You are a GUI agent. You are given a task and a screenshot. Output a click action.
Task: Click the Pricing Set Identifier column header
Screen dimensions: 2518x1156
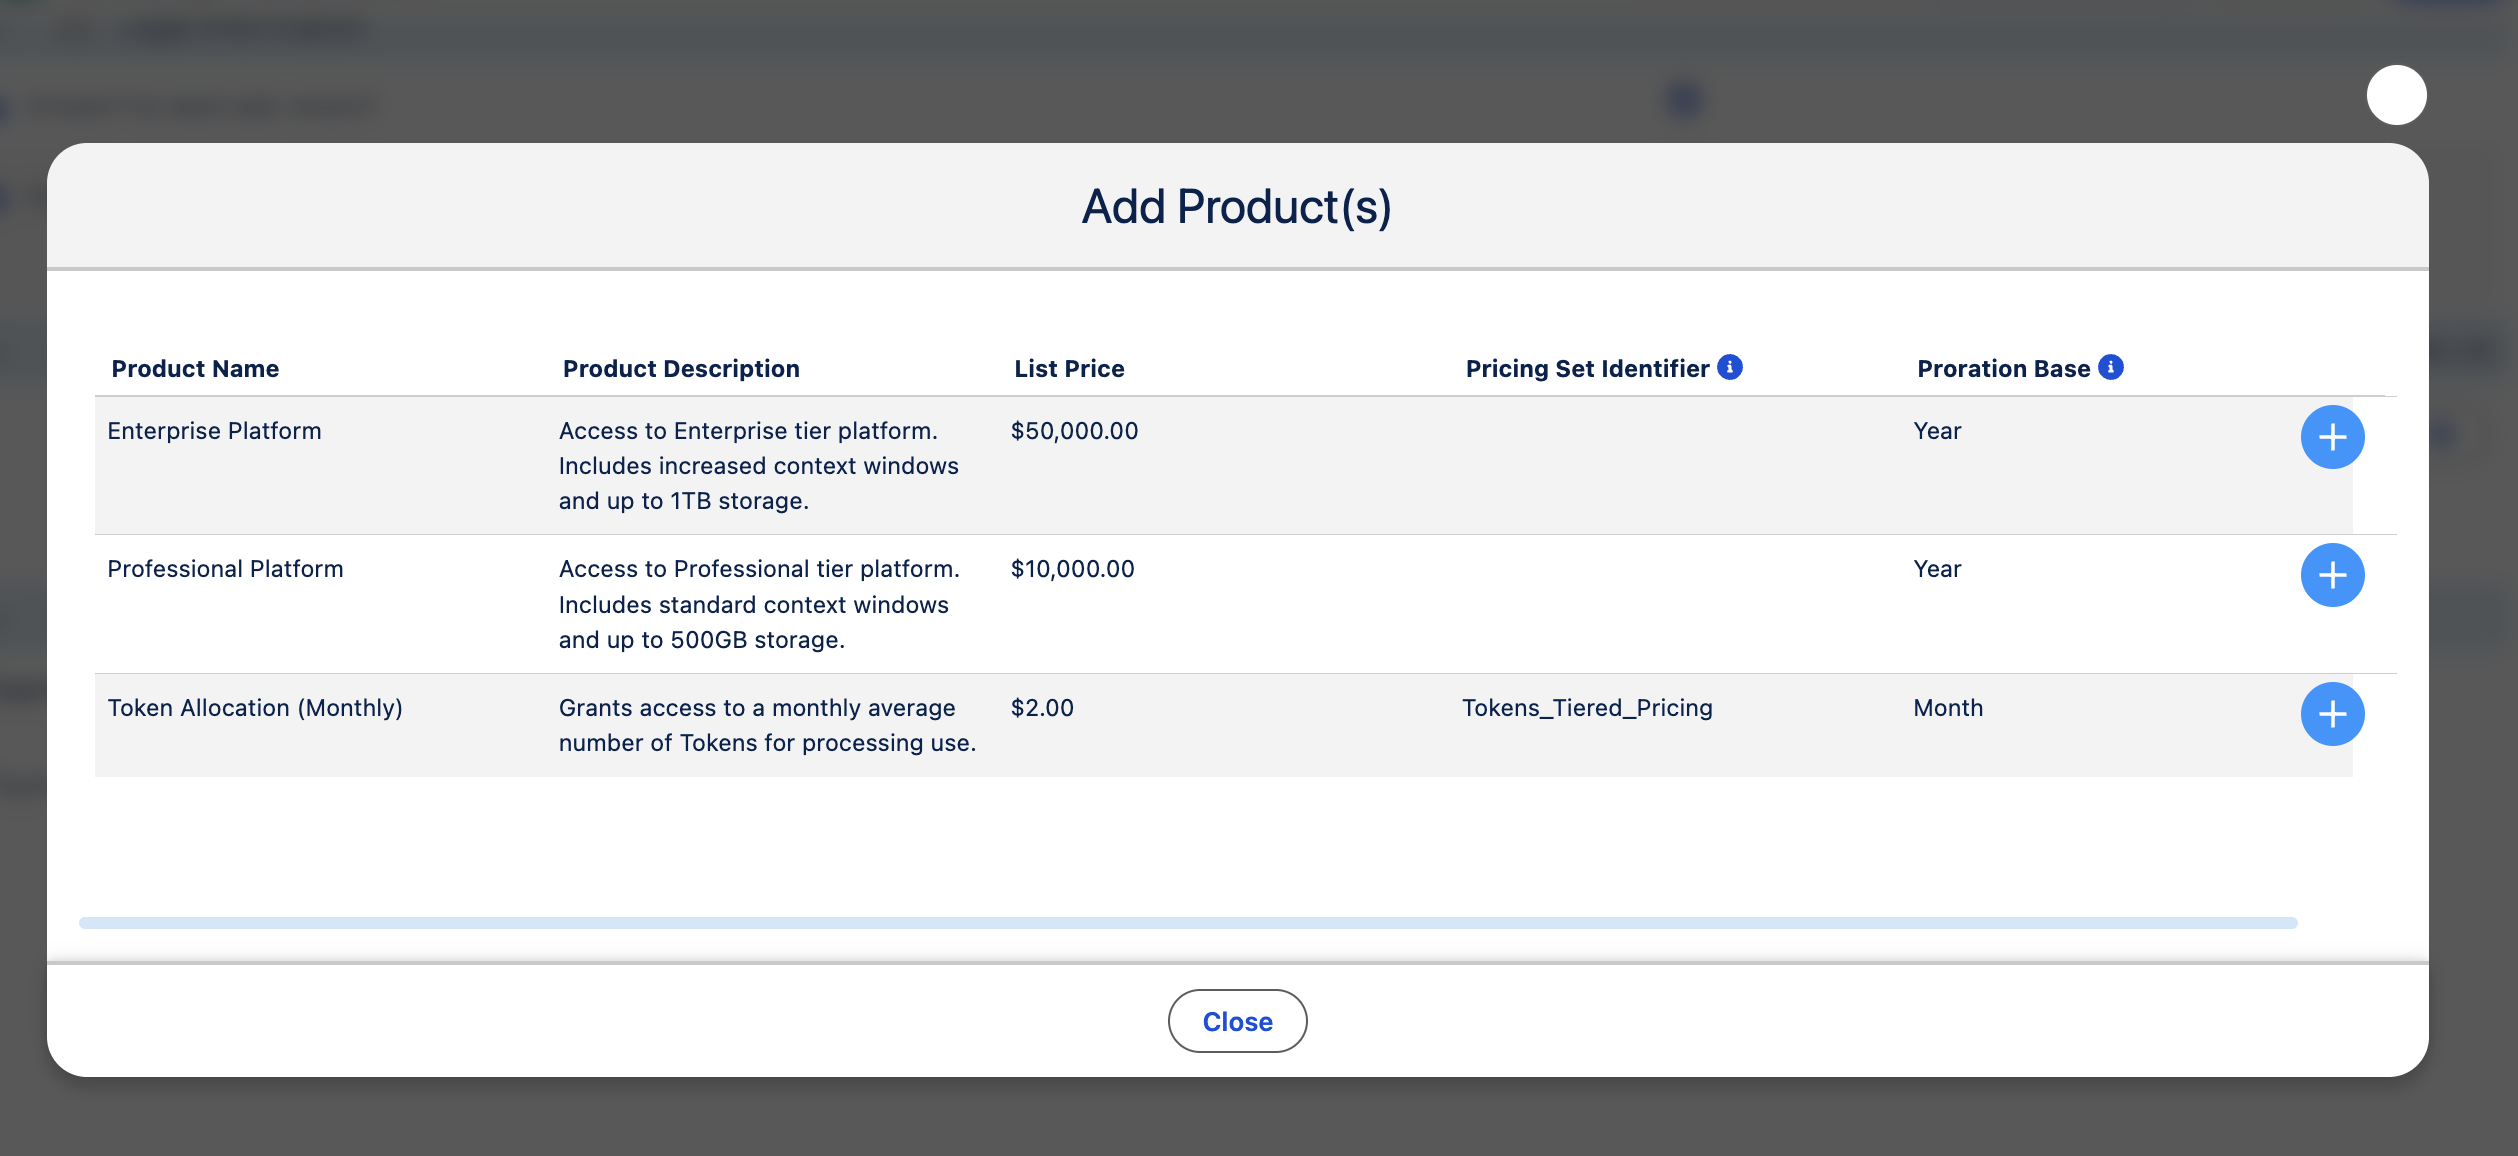click(1587, 369)
